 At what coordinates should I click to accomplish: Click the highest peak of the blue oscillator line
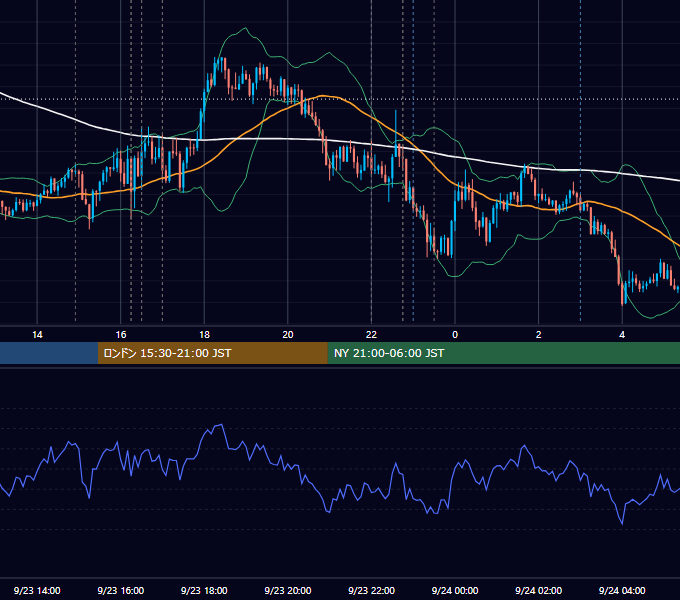coord(222,425)
